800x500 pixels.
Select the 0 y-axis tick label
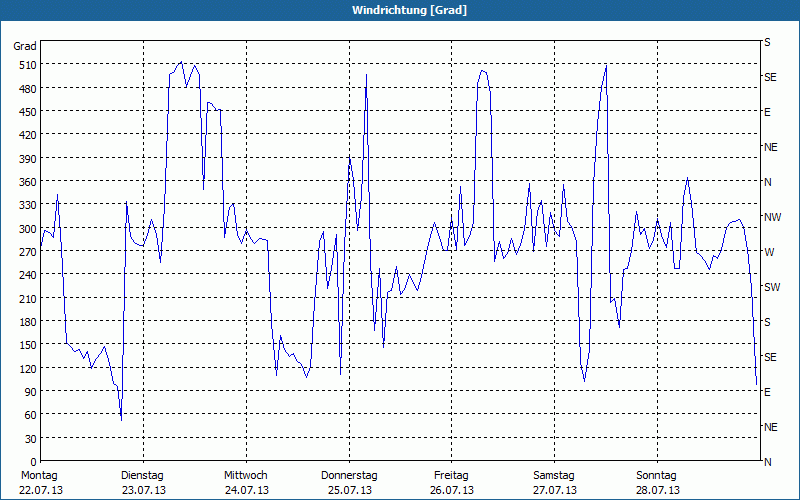point(33,462)
